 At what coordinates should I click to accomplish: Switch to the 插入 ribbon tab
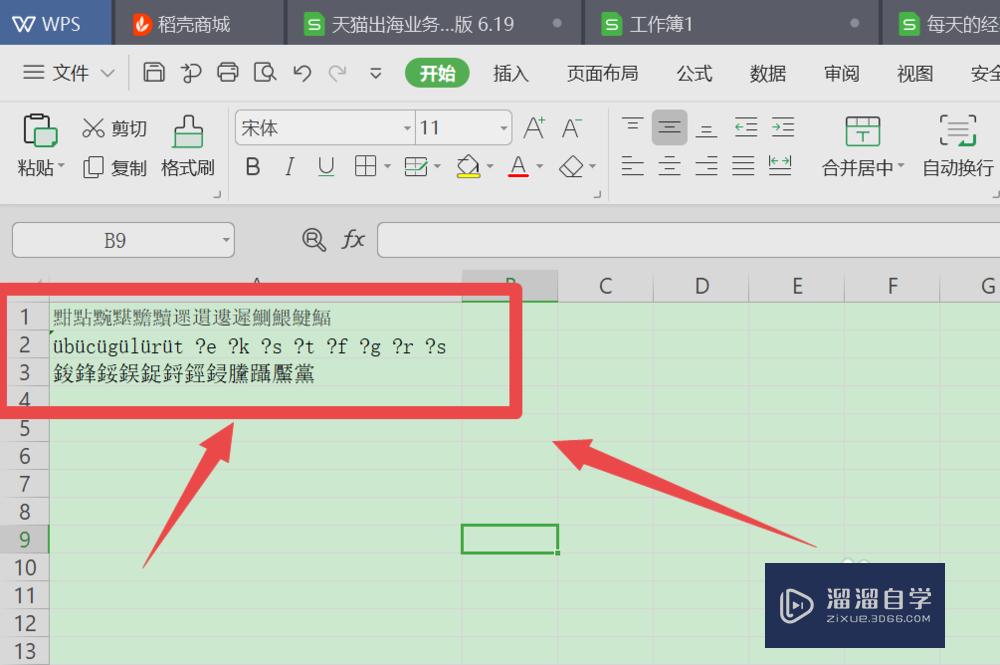pos(510,73)
